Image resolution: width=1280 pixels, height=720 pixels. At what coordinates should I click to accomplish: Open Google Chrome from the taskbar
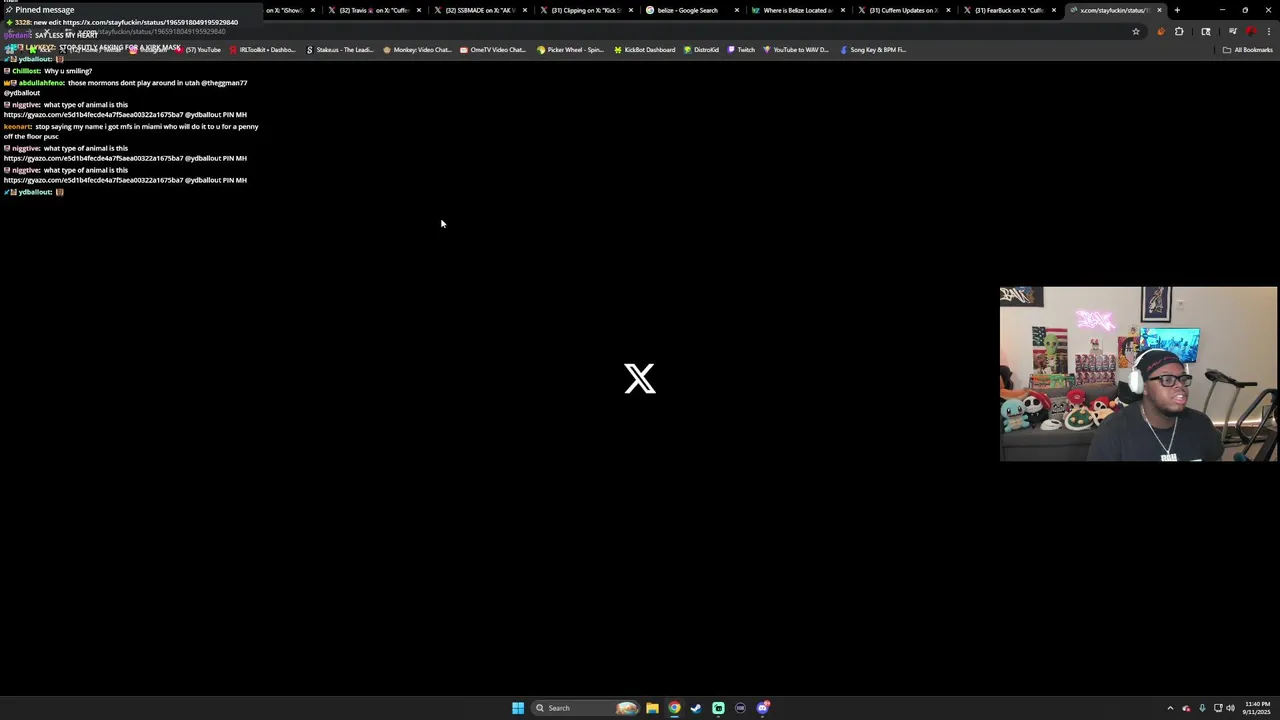(674, 708)
